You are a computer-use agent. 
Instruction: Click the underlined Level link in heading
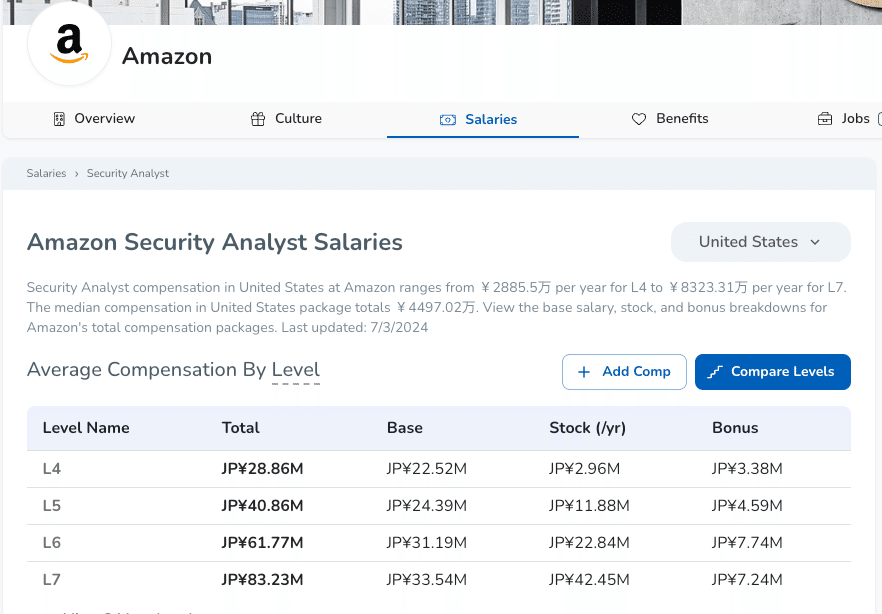pyautogui.click(x=296, y=370)
